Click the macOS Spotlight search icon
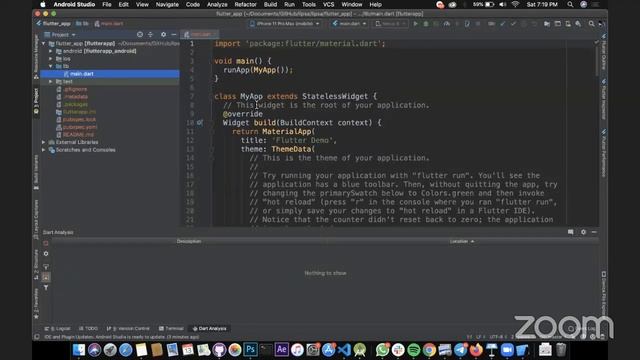Viewport: 640px width, 360px height. tap(570, 4)
